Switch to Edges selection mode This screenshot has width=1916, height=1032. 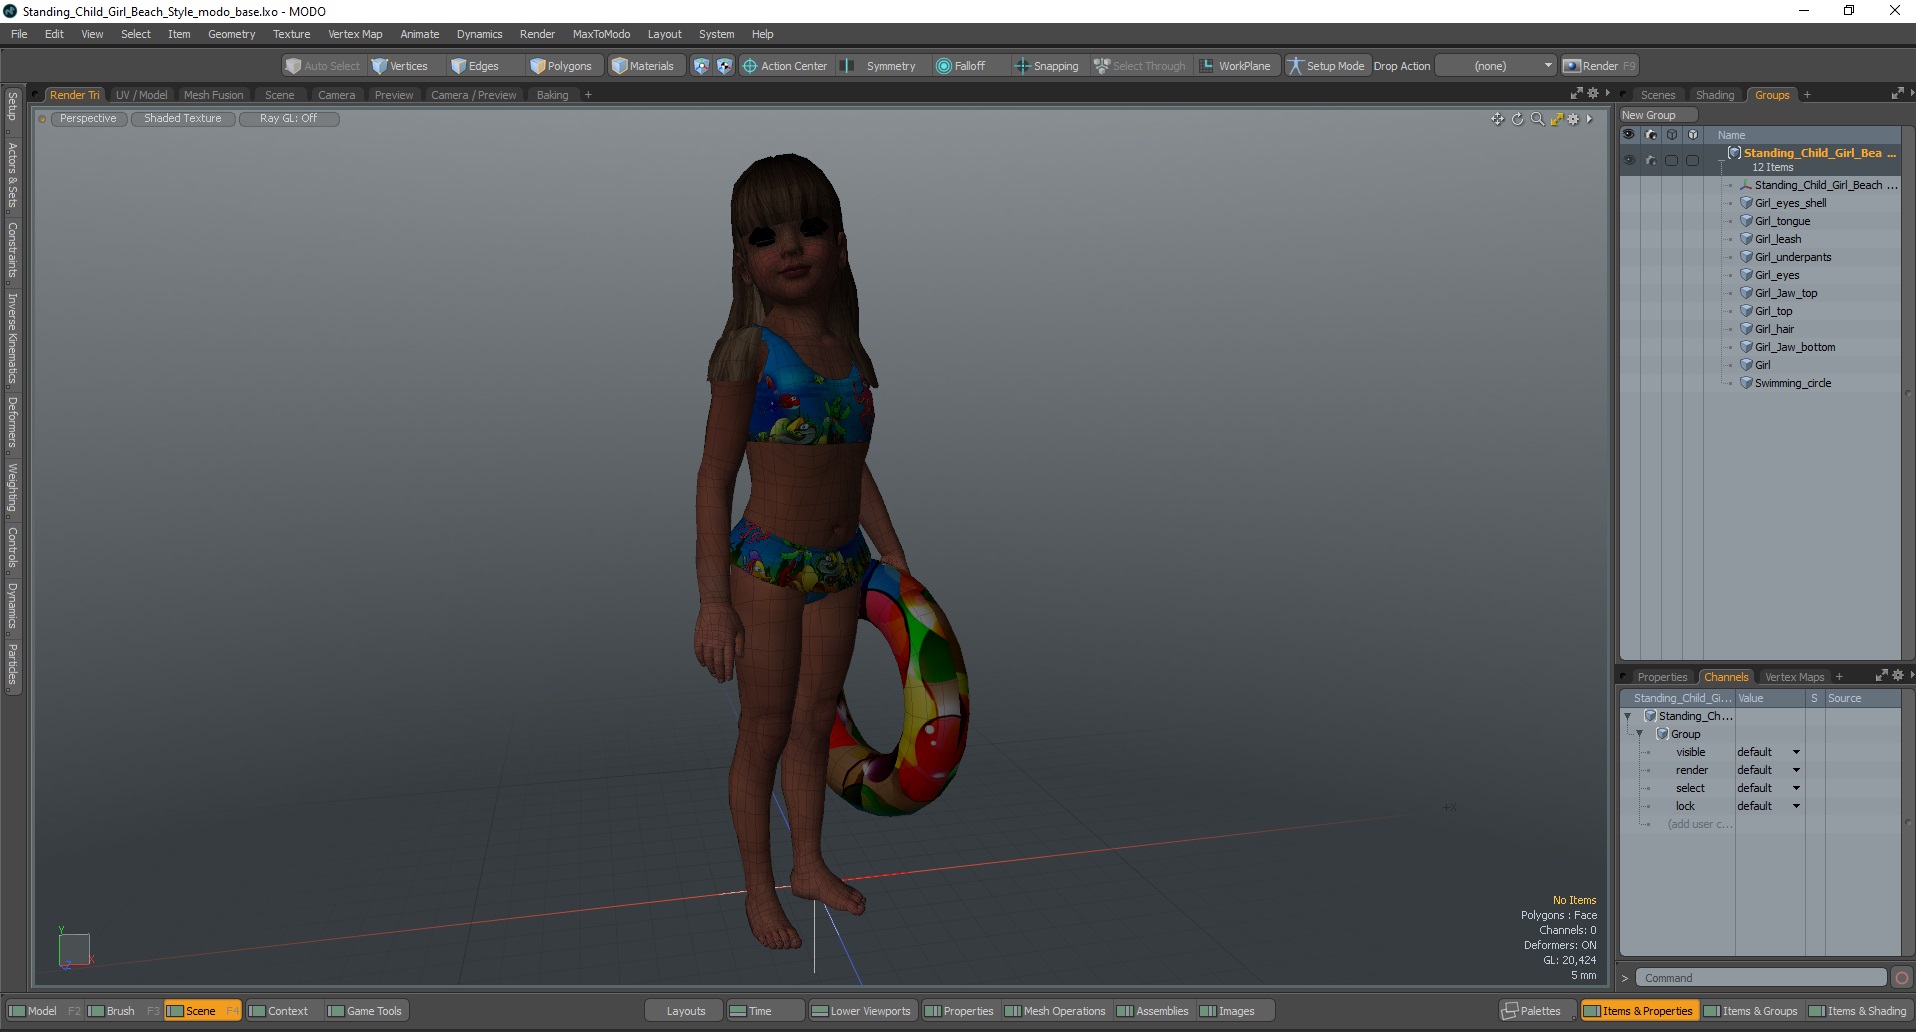pos(476,66)
